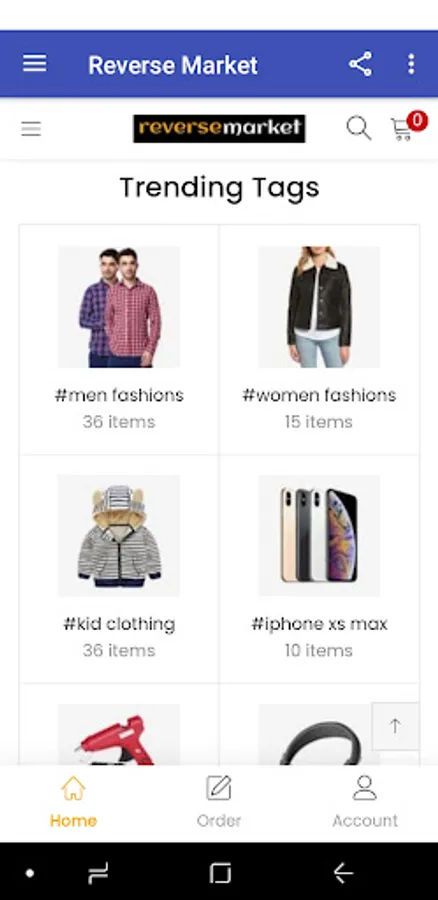This screenshot has height=900, width=438.
Task: Open the three-dot overflow menu
Action: pyautogui.click(x=411, y=64)
